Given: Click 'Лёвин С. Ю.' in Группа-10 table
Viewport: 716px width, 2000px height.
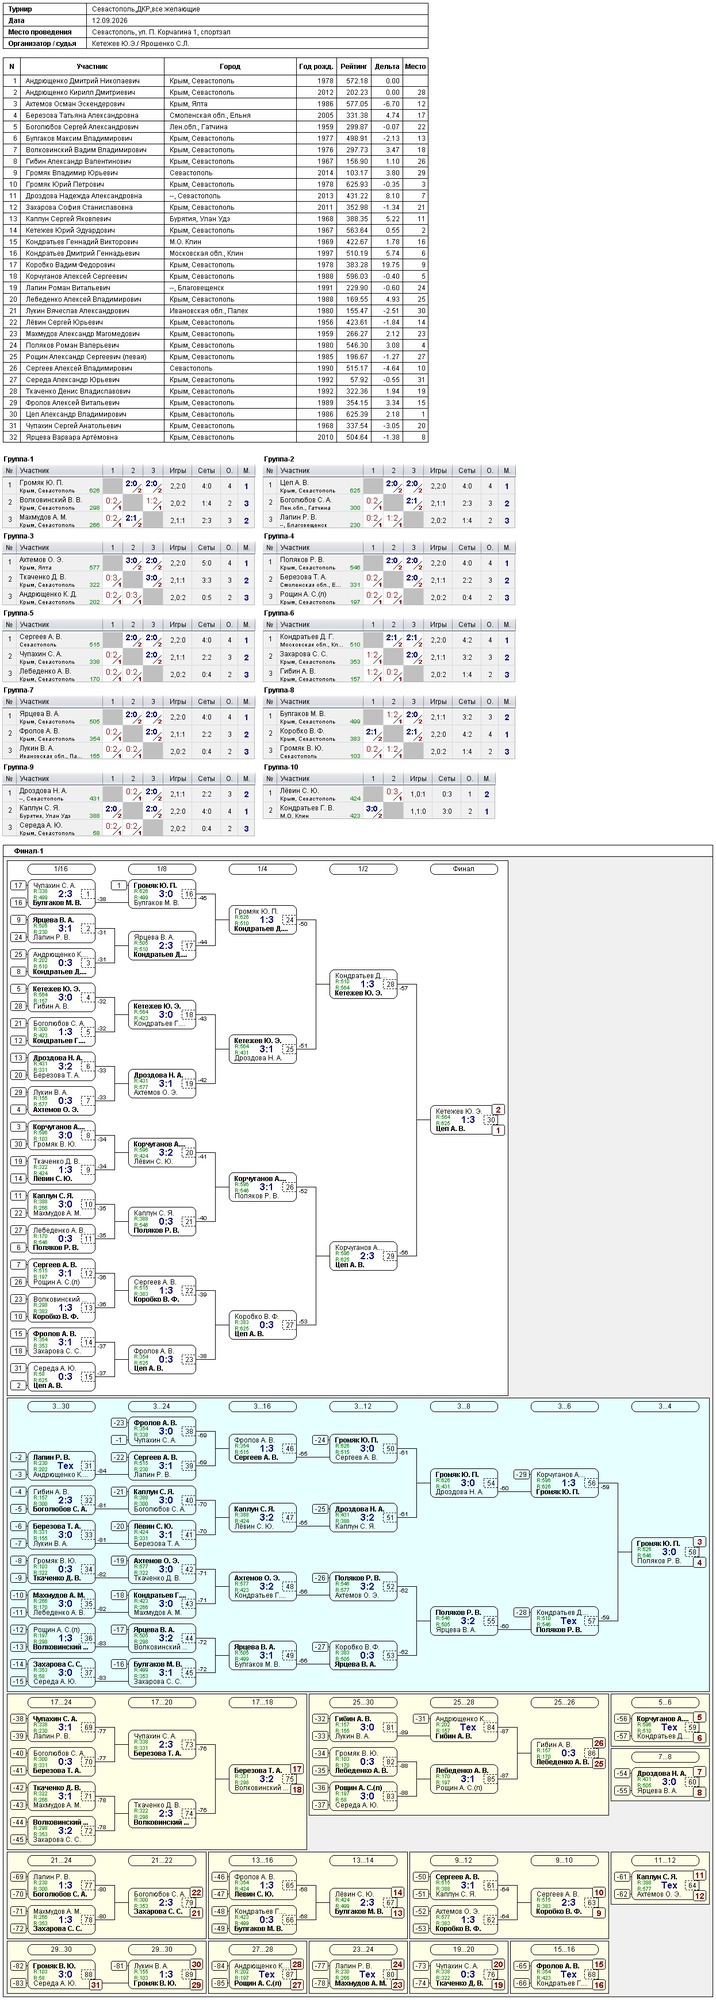Looking at the screenshot, I should point(299,791).
